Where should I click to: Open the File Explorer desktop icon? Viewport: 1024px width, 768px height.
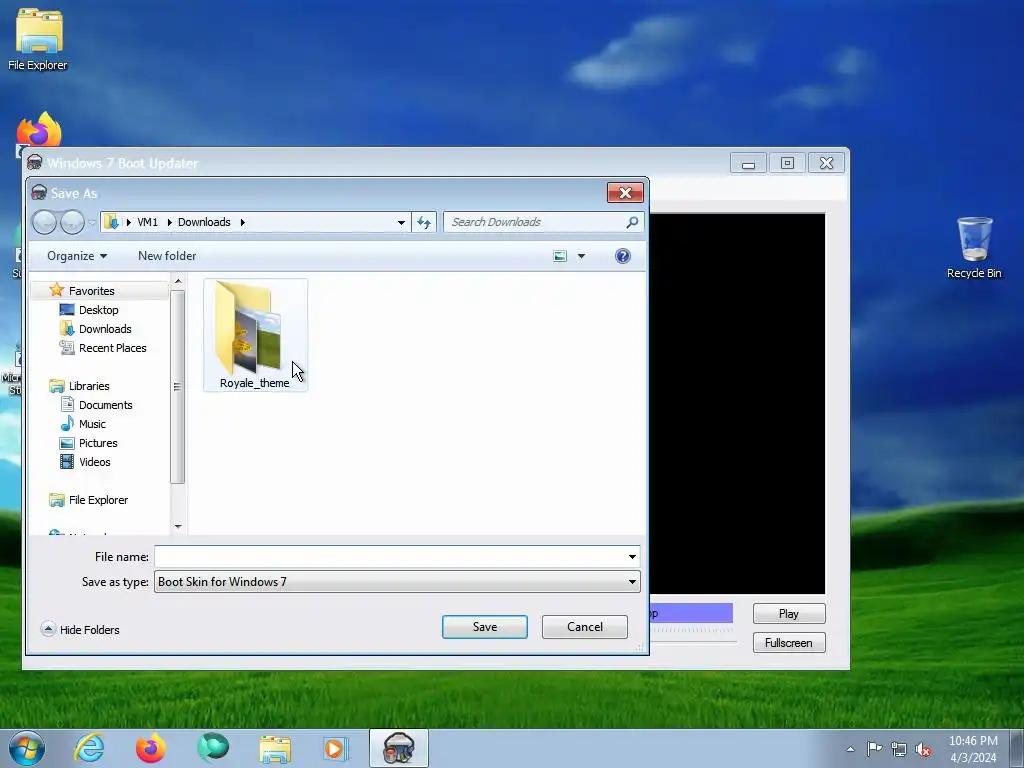[x=38, y=39]
